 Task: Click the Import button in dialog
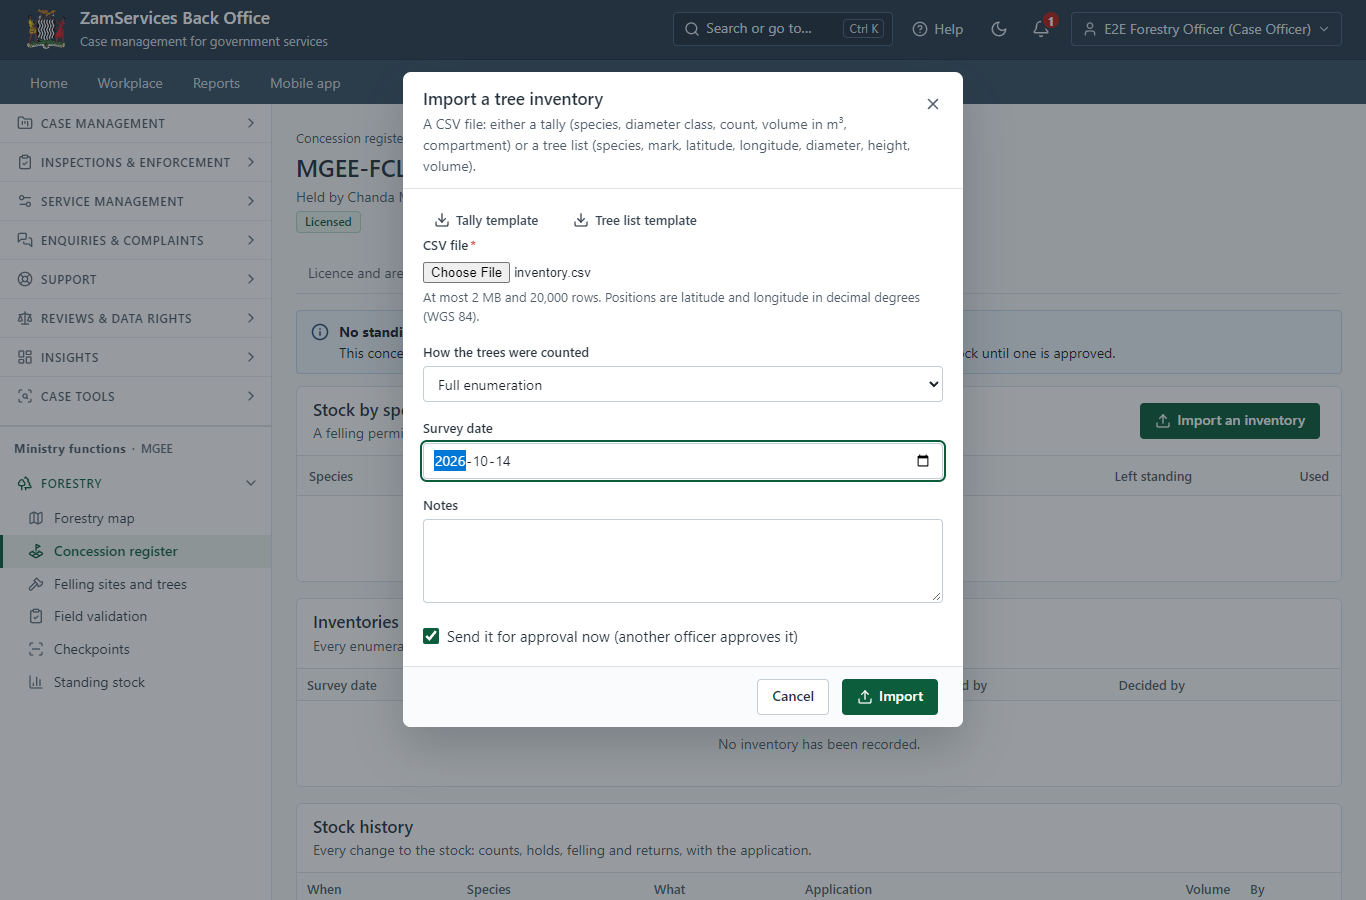click(x=890, y=697)
